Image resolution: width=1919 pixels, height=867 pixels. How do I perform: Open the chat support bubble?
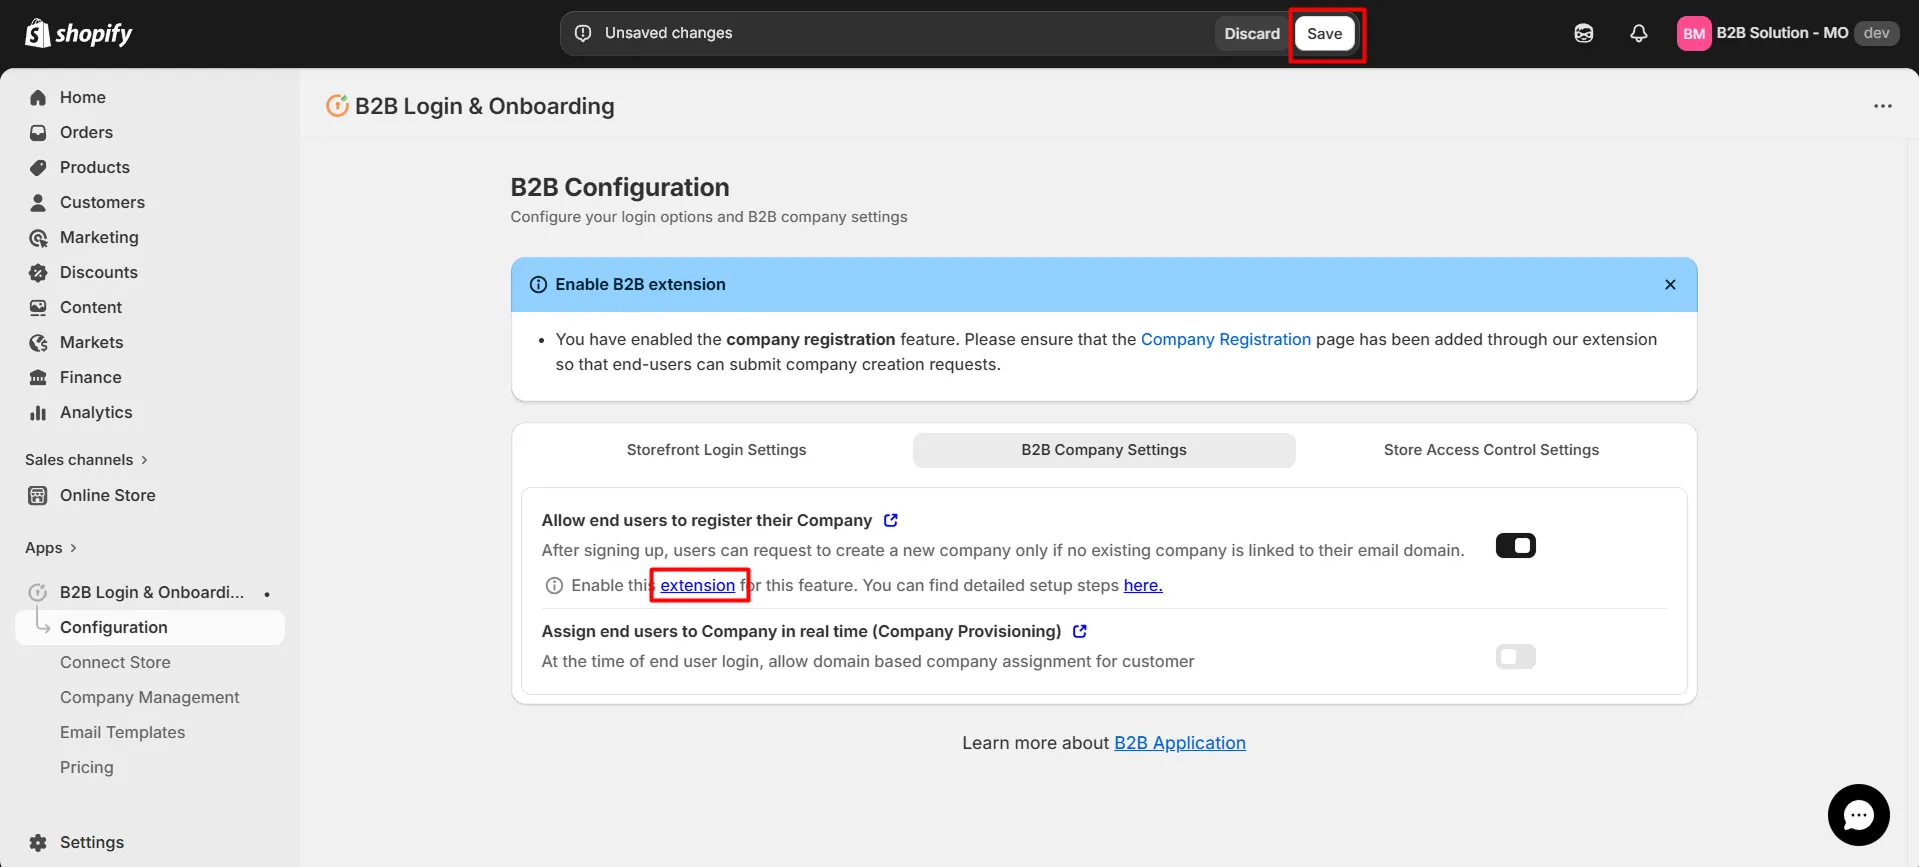[x=1858, y=815]
